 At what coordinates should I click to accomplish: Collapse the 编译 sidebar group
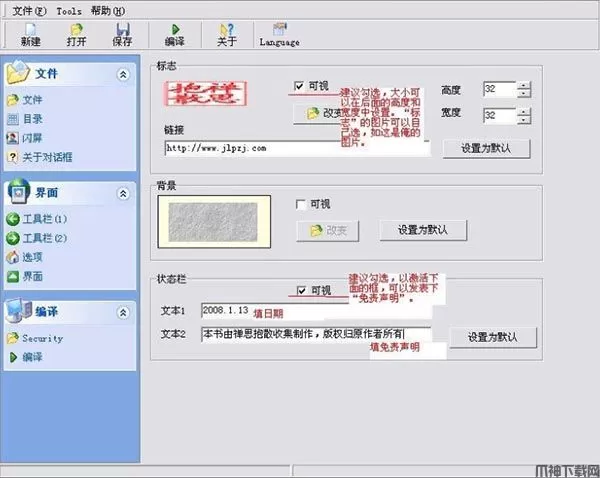click(x=123, y=313)
